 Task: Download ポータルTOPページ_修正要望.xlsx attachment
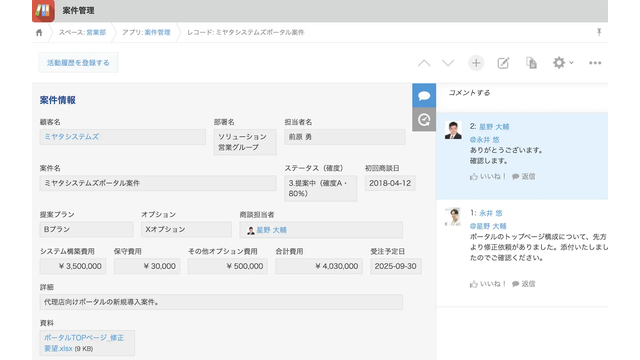tap(84, 343)
